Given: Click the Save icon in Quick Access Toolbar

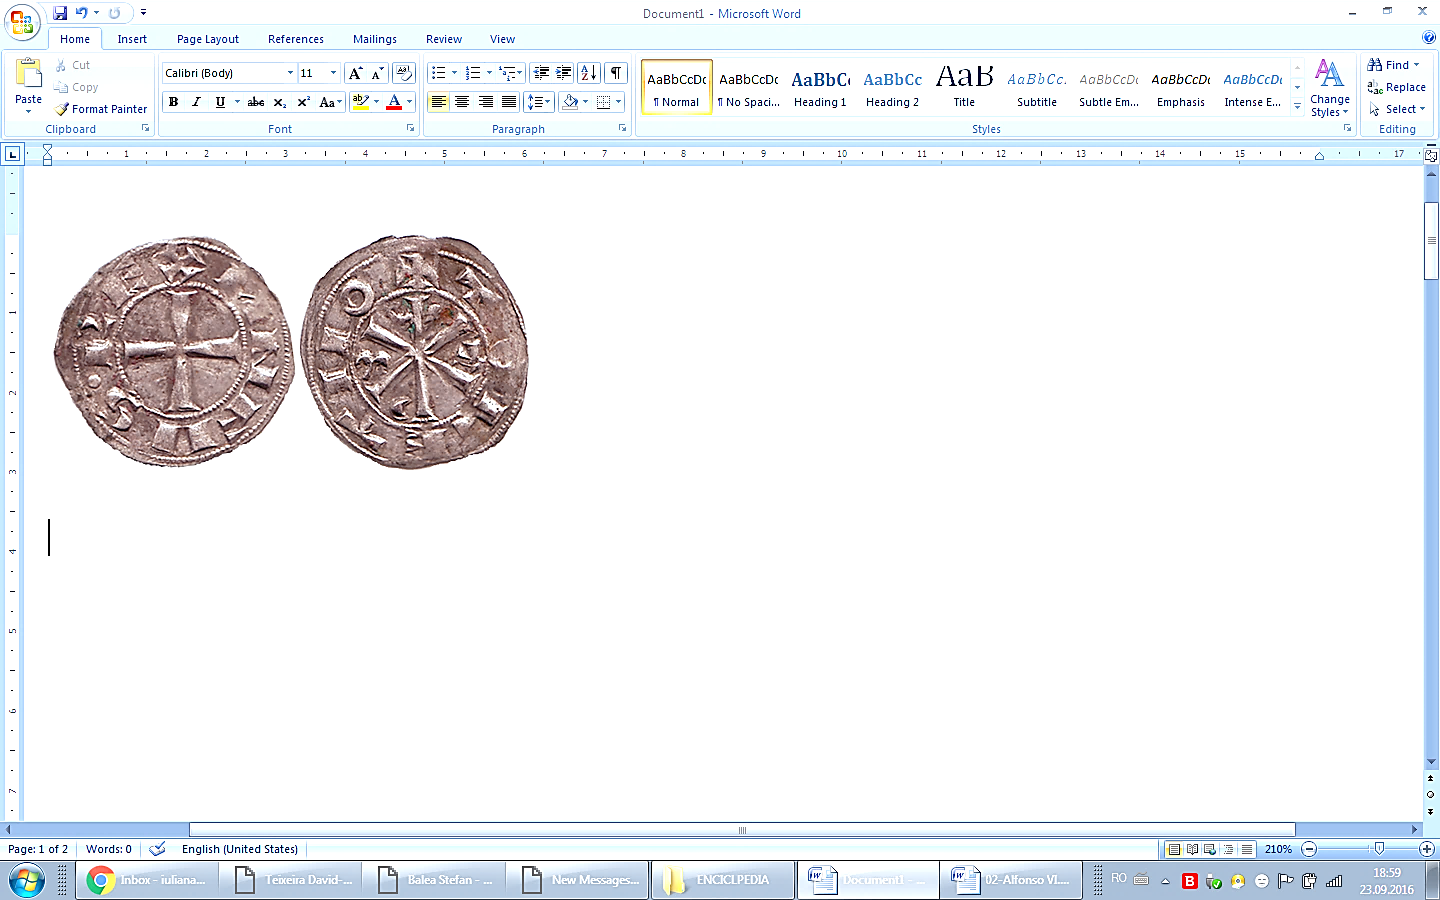Looking at the screenshot, I should 60,13.
